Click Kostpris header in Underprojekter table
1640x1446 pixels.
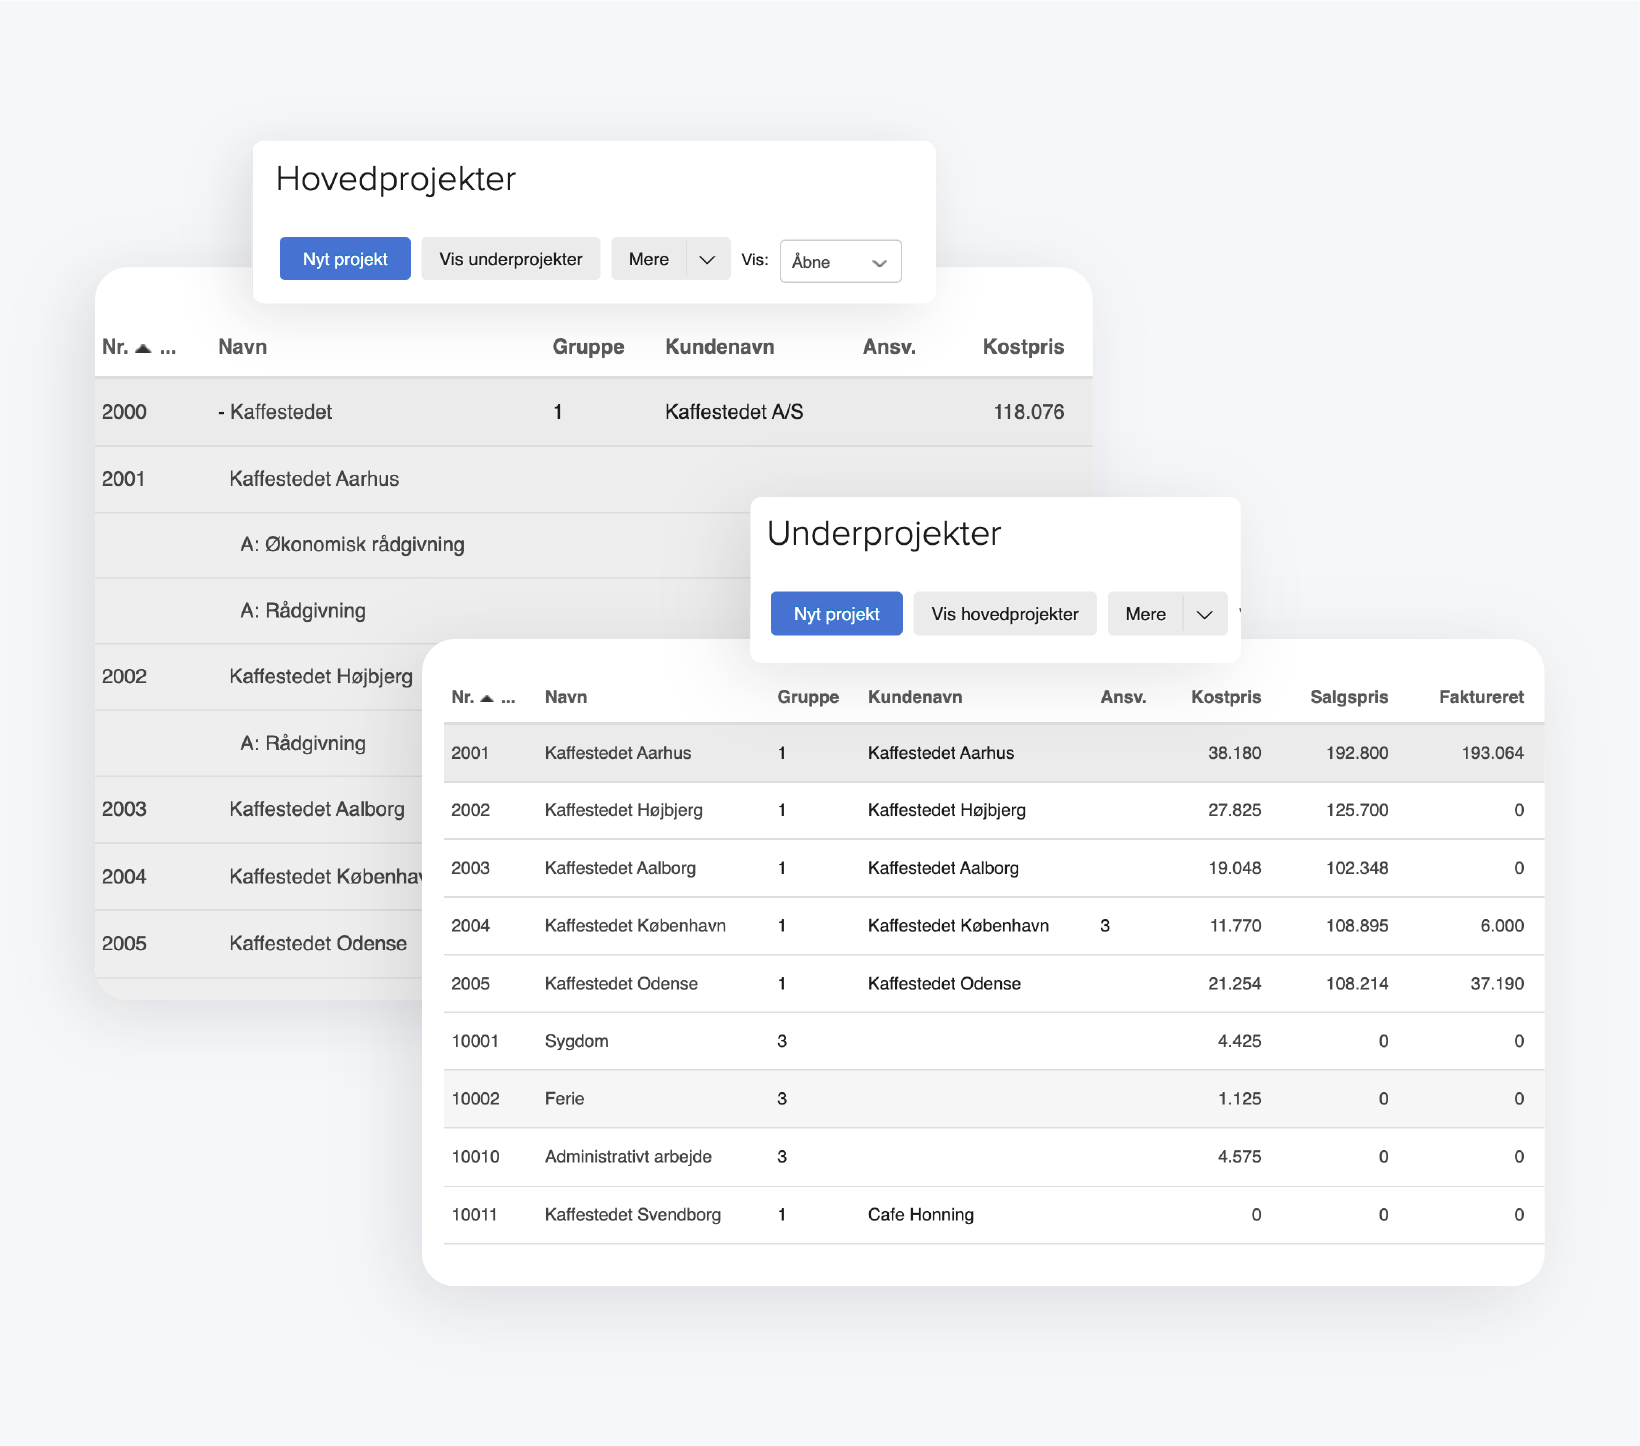(1226, 697)
